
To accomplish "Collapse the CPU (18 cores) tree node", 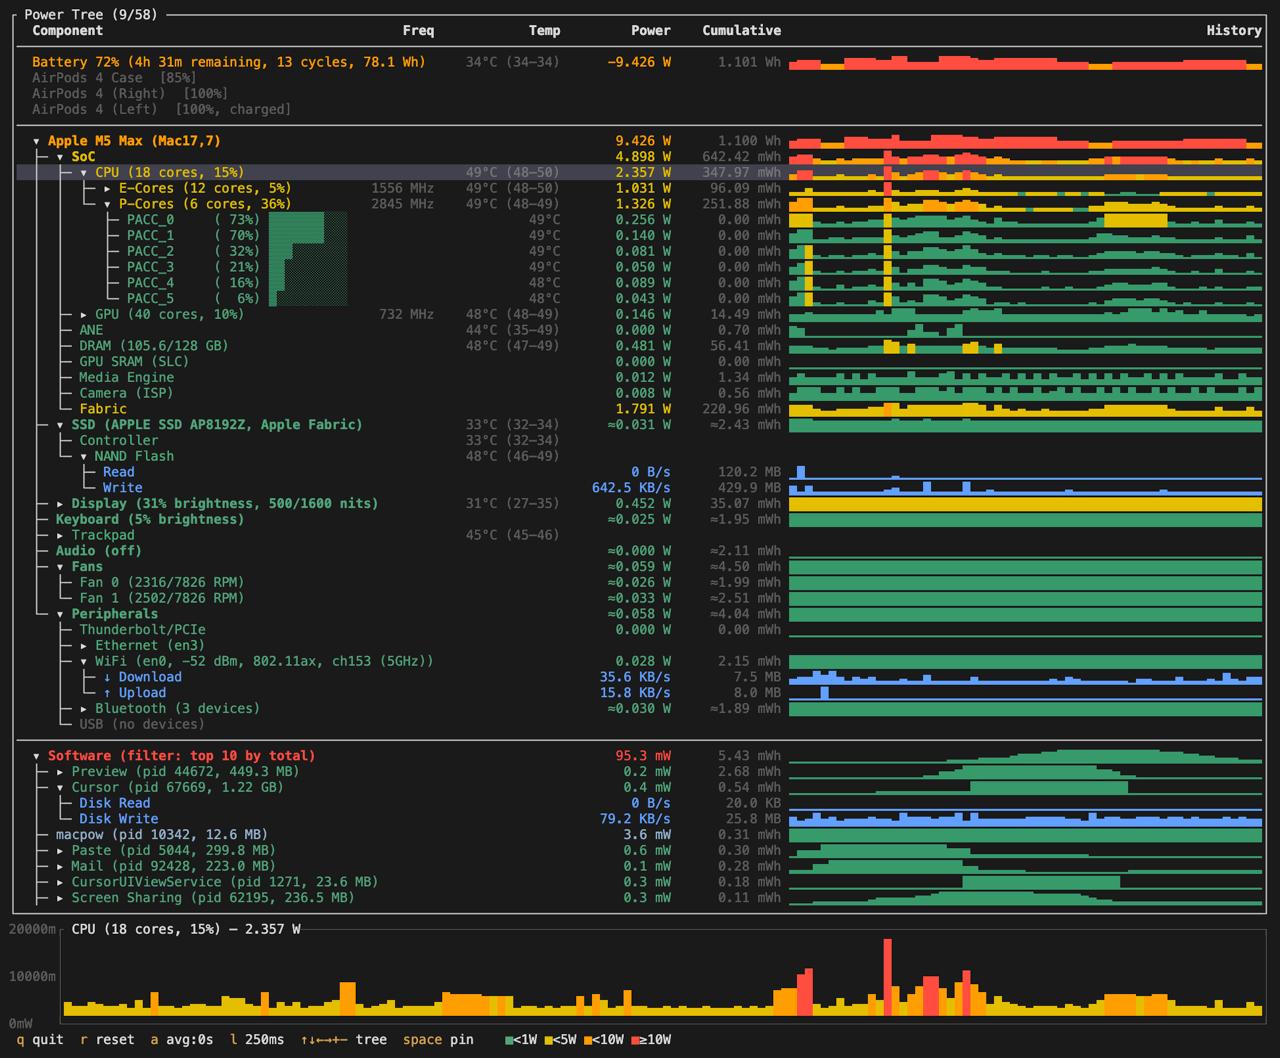I will (84, 173).
